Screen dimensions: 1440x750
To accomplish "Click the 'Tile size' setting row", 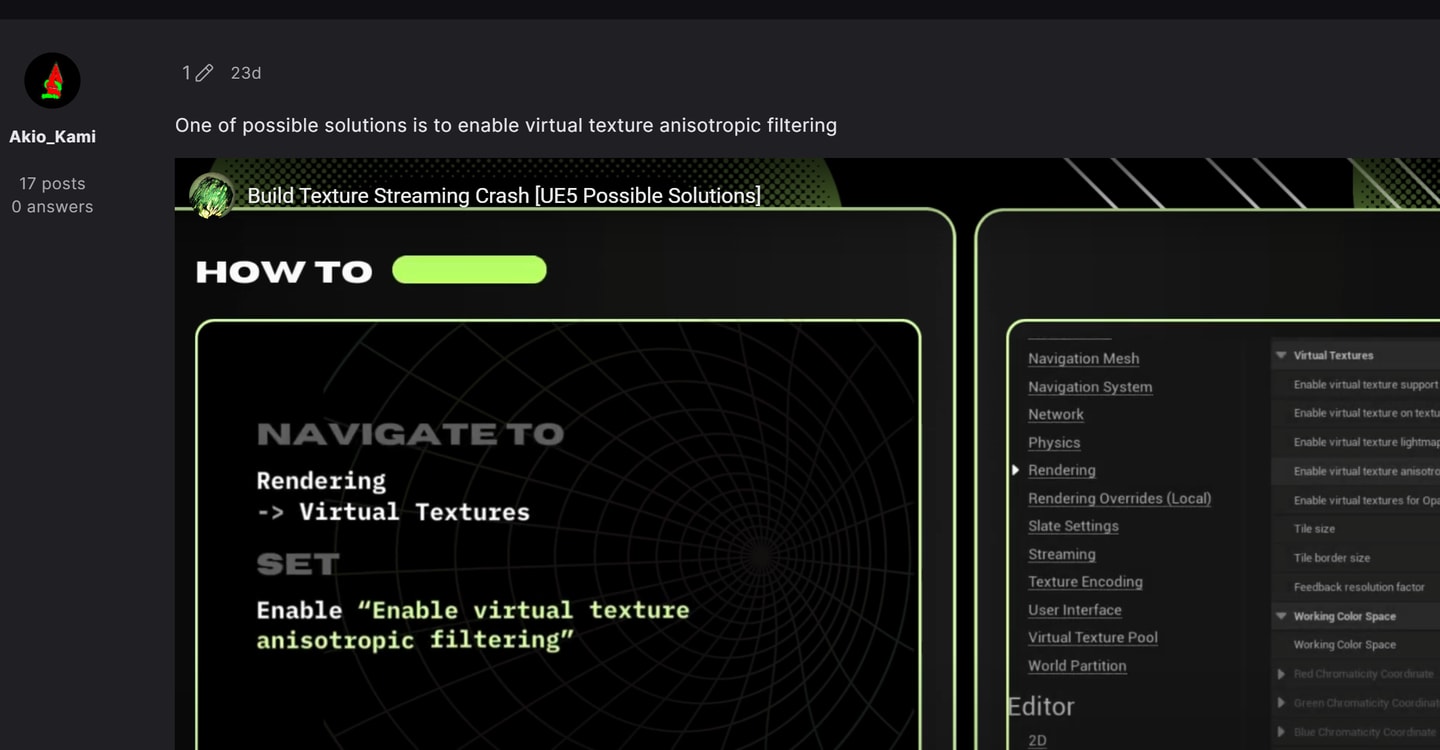I will [x=1356, y=529].
